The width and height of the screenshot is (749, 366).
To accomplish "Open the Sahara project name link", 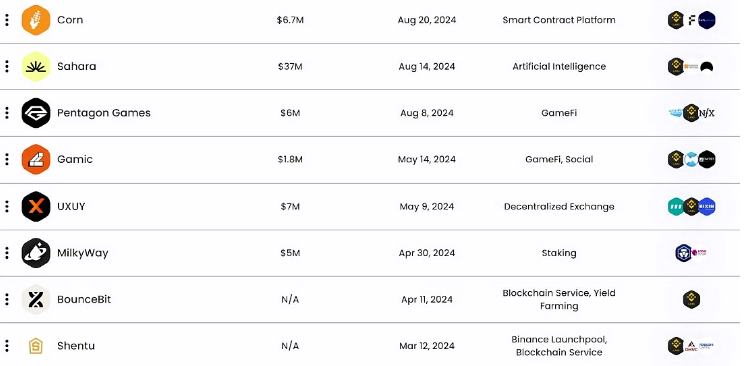I will [x=76, y=66].
